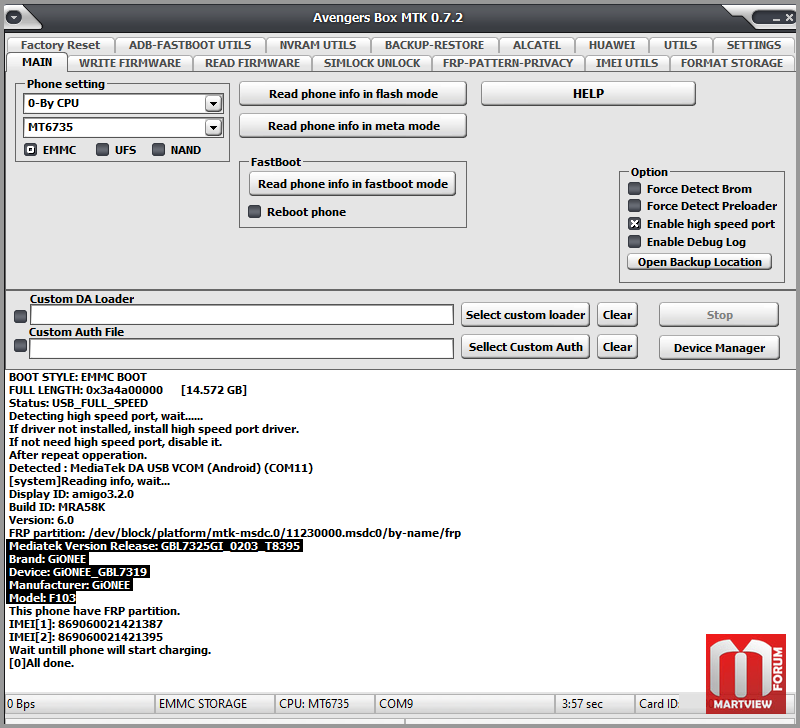Click the 3:57 sec status bar timer
The height and width of the screenshot is (728, 800).
(595, 704)
